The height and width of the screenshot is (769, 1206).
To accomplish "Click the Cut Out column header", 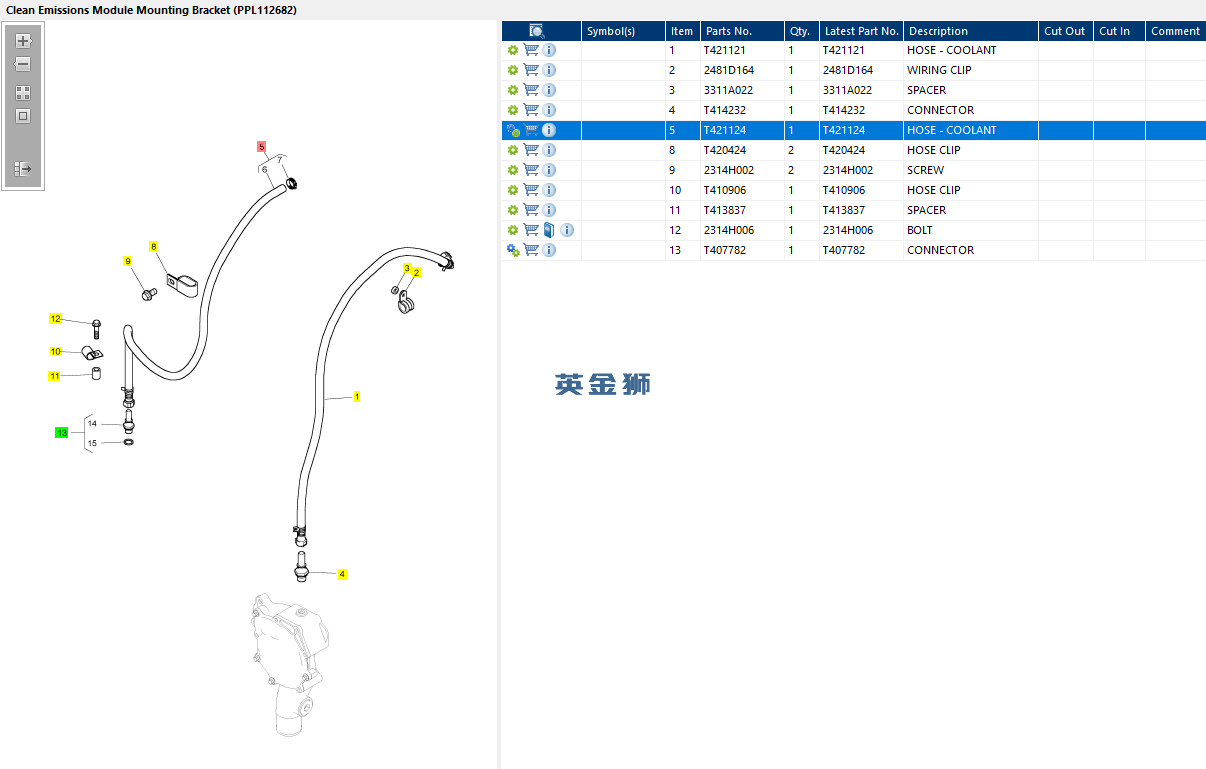I will pos(1066,31).
